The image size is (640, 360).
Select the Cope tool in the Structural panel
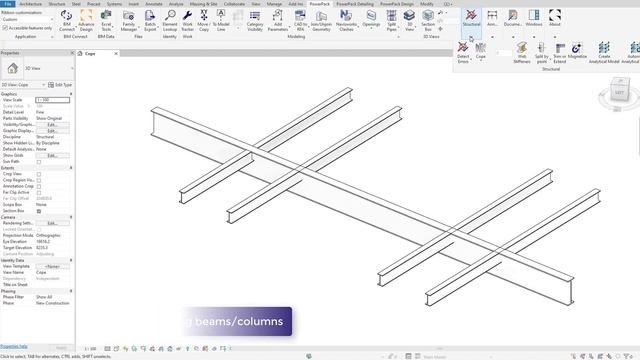[481, 51]
